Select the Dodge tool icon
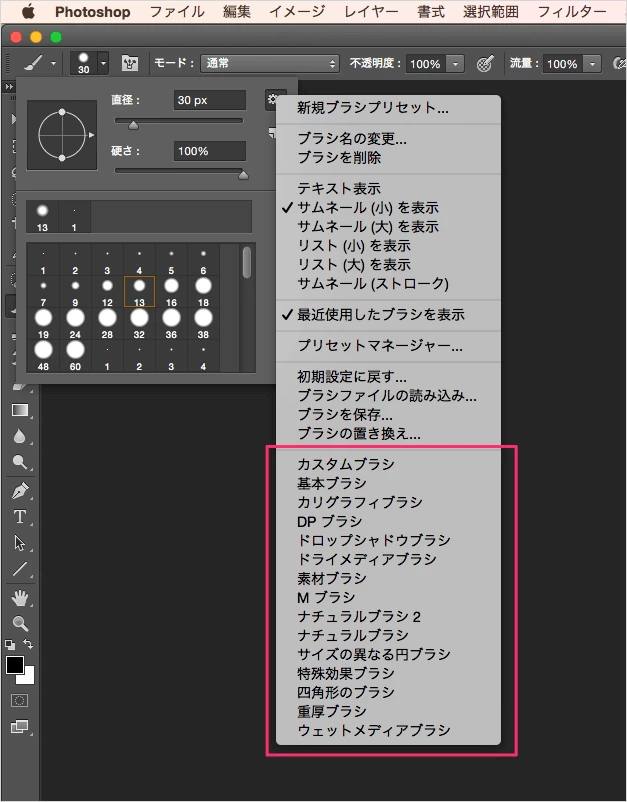The width and height of the screenshot is (627, 802). (20, 462)
